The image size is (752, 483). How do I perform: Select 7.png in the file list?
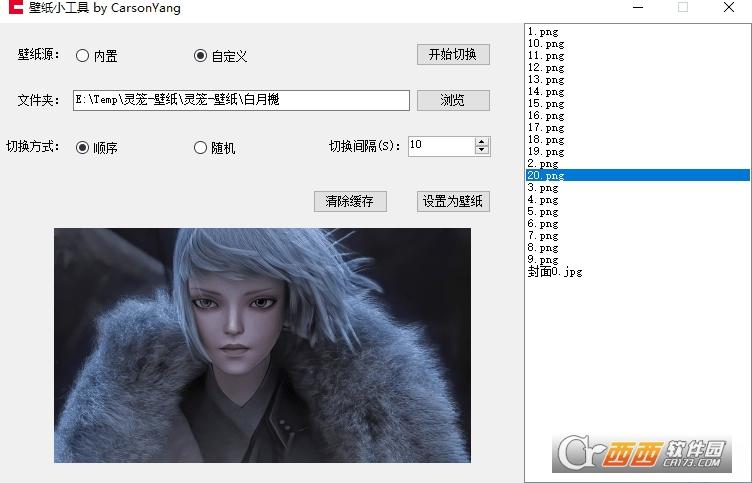[x=637, y=236]
